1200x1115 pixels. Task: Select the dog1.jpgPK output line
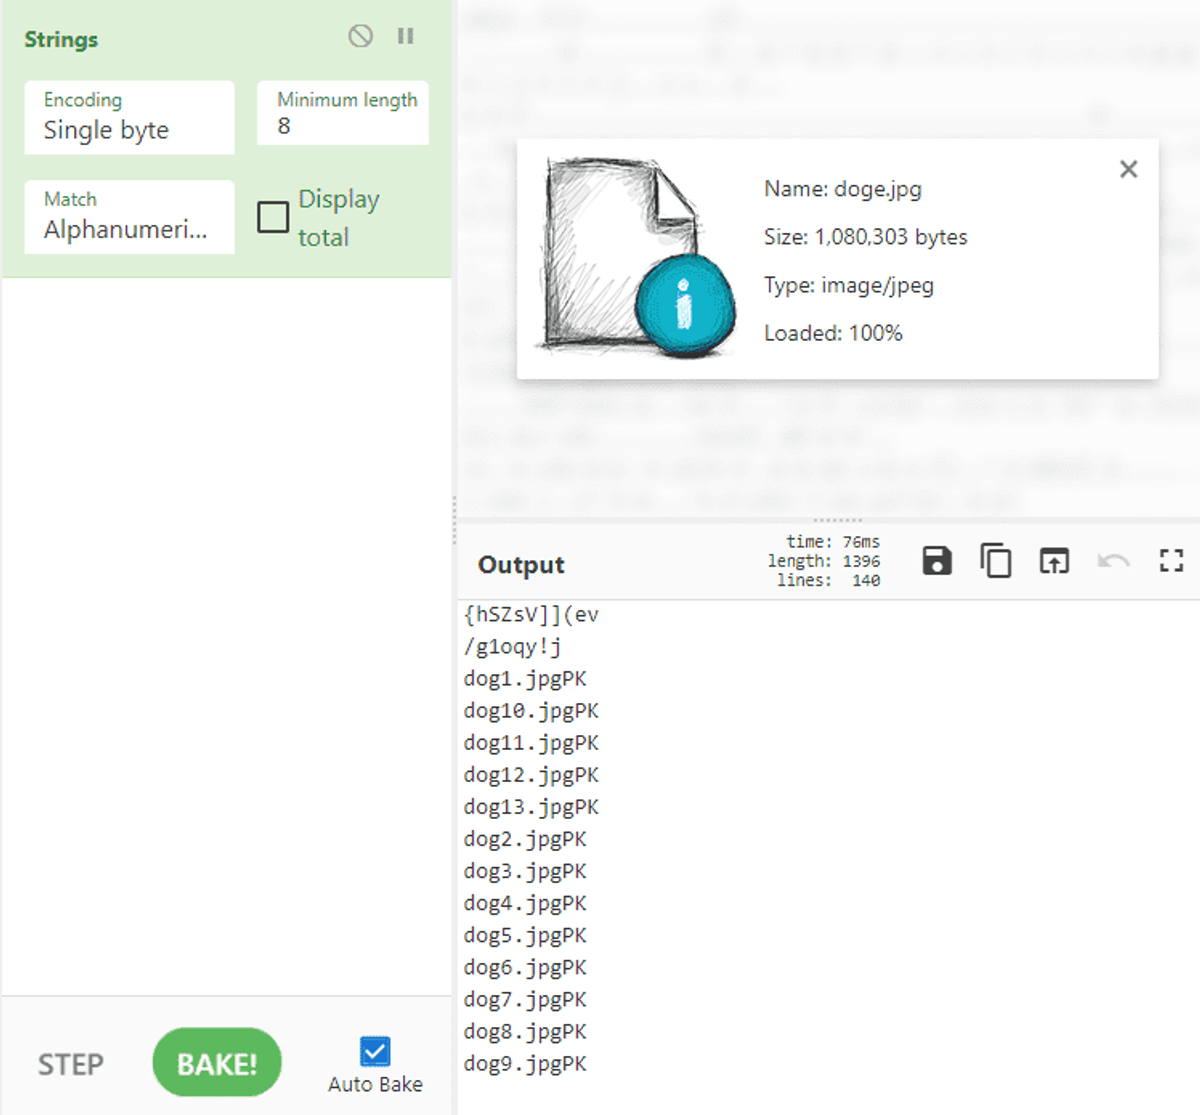click(x=525, y=679)
